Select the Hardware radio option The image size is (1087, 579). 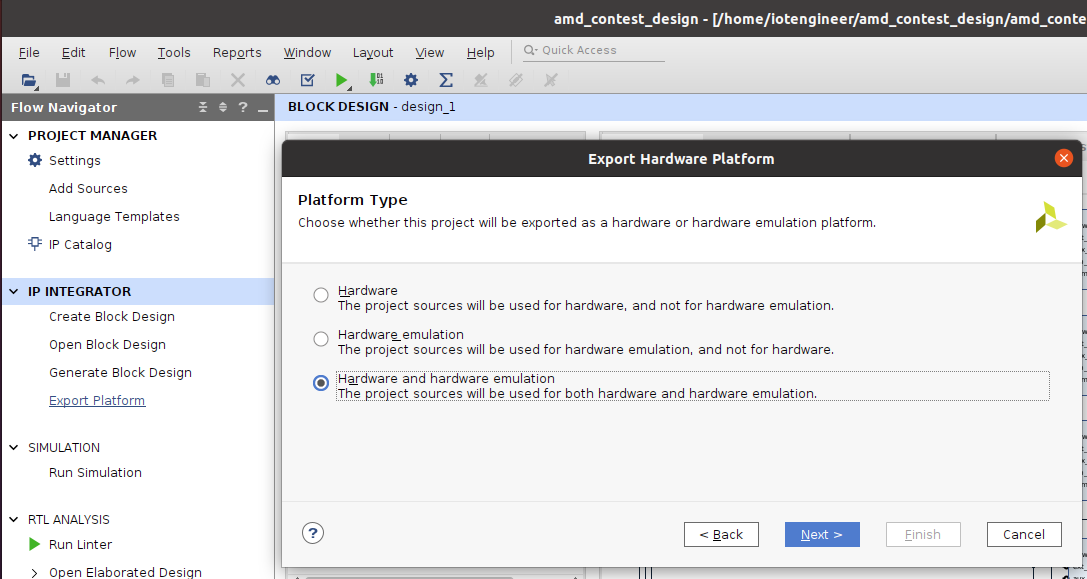321,295
